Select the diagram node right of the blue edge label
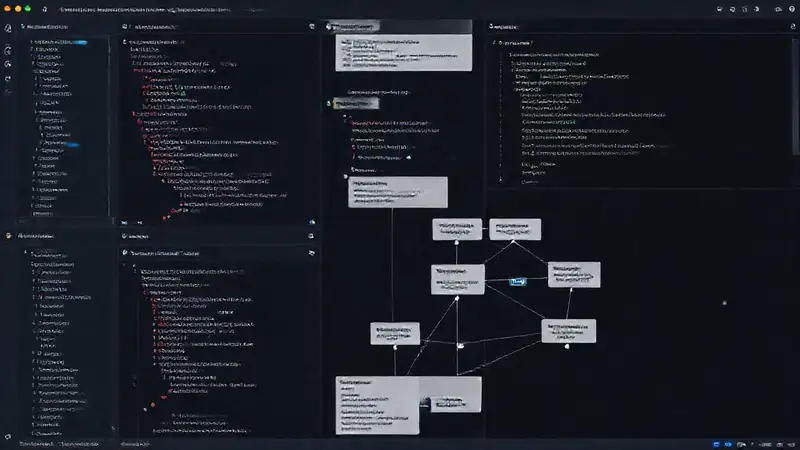The image size is (800, 450). 574,274
